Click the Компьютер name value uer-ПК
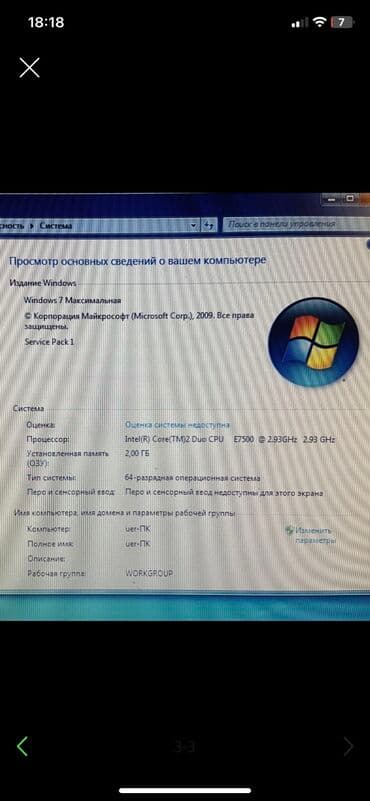The image size is (370, 801). click(138, 529)
